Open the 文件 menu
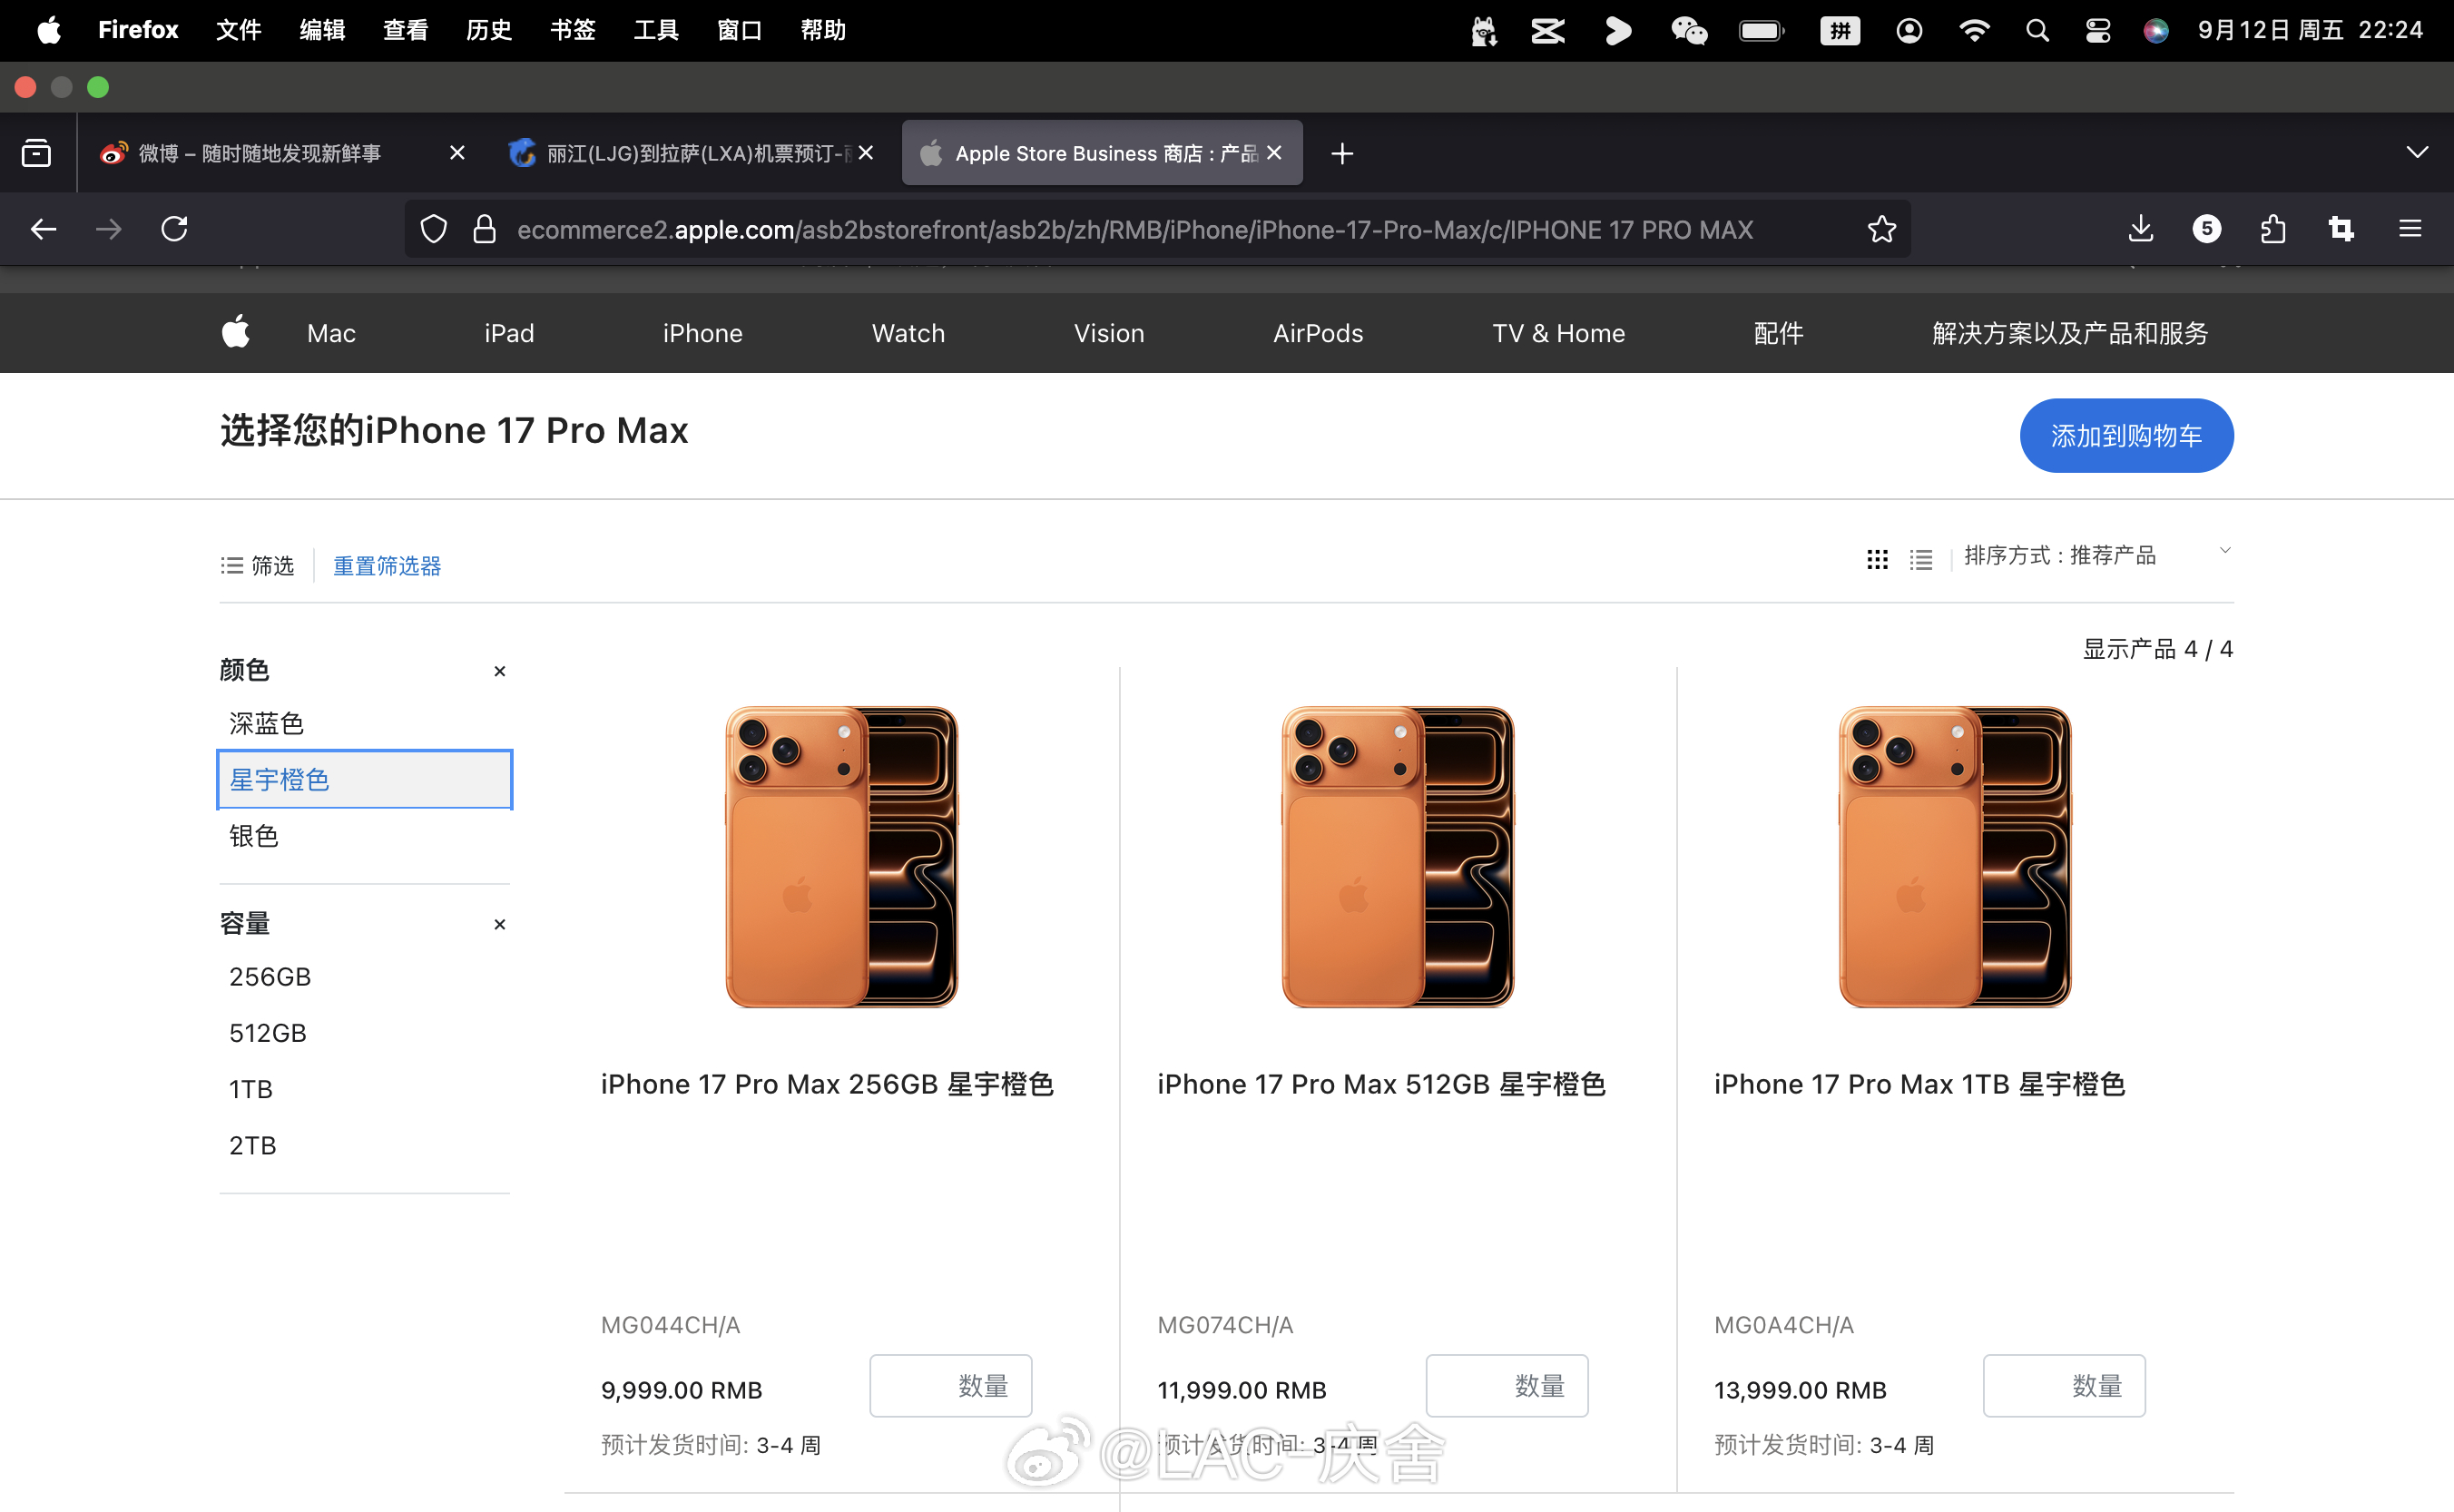The width and height of the screenshot is (2454, 1512). click(239, 30)
